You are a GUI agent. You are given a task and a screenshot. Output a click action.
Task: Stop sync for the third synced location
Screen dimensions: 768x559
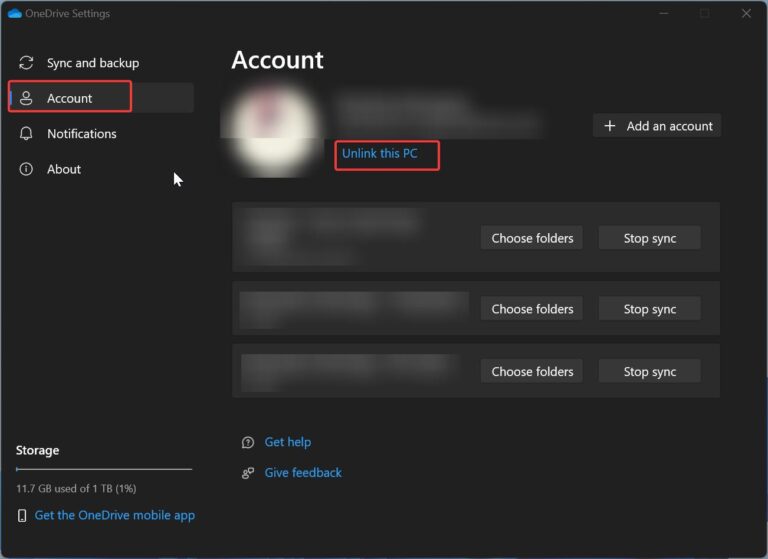(649, 371)
